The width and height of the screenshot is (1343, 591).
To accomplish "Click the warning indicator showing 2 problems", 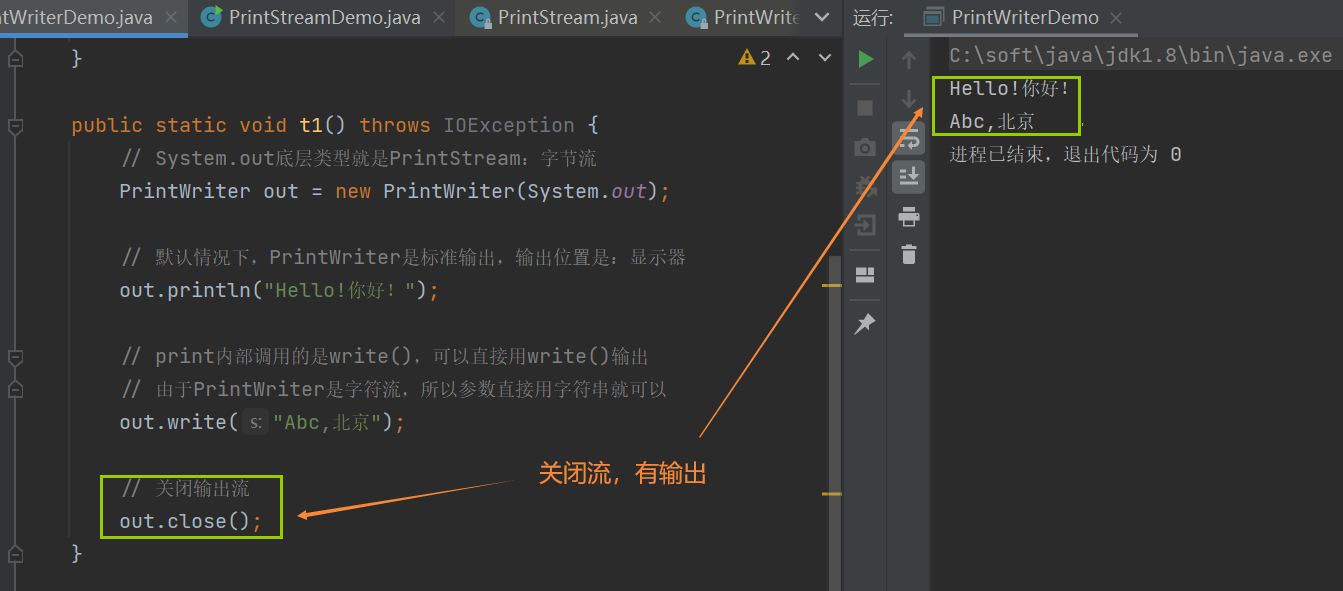I will tap(755, 58).
